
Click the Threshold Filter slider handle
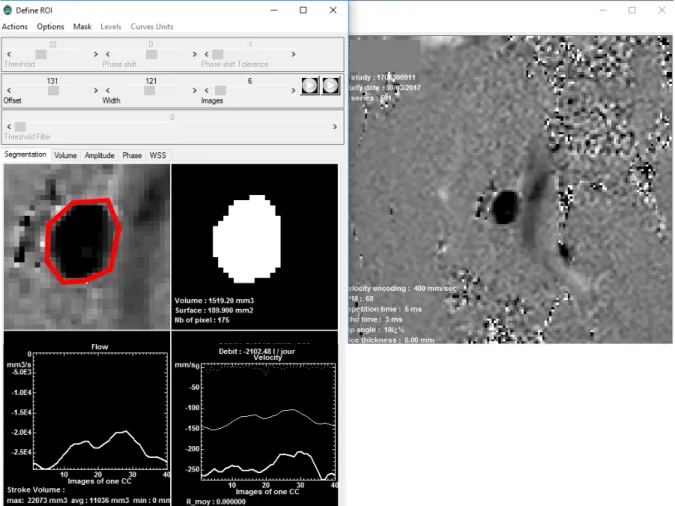point(20,127)
